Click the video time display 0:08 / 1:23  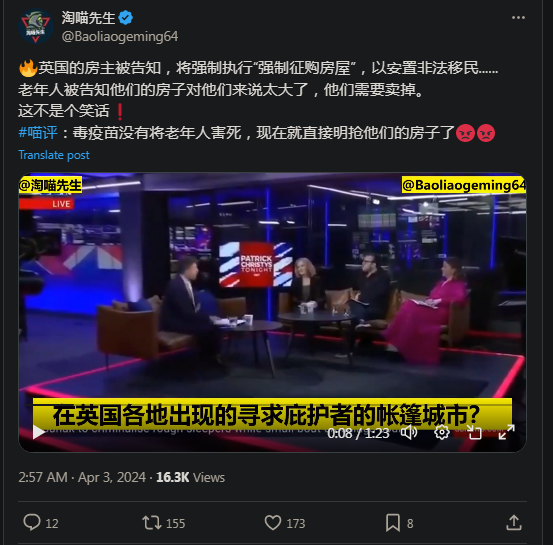pyautogui.click(x=358, y=433)
